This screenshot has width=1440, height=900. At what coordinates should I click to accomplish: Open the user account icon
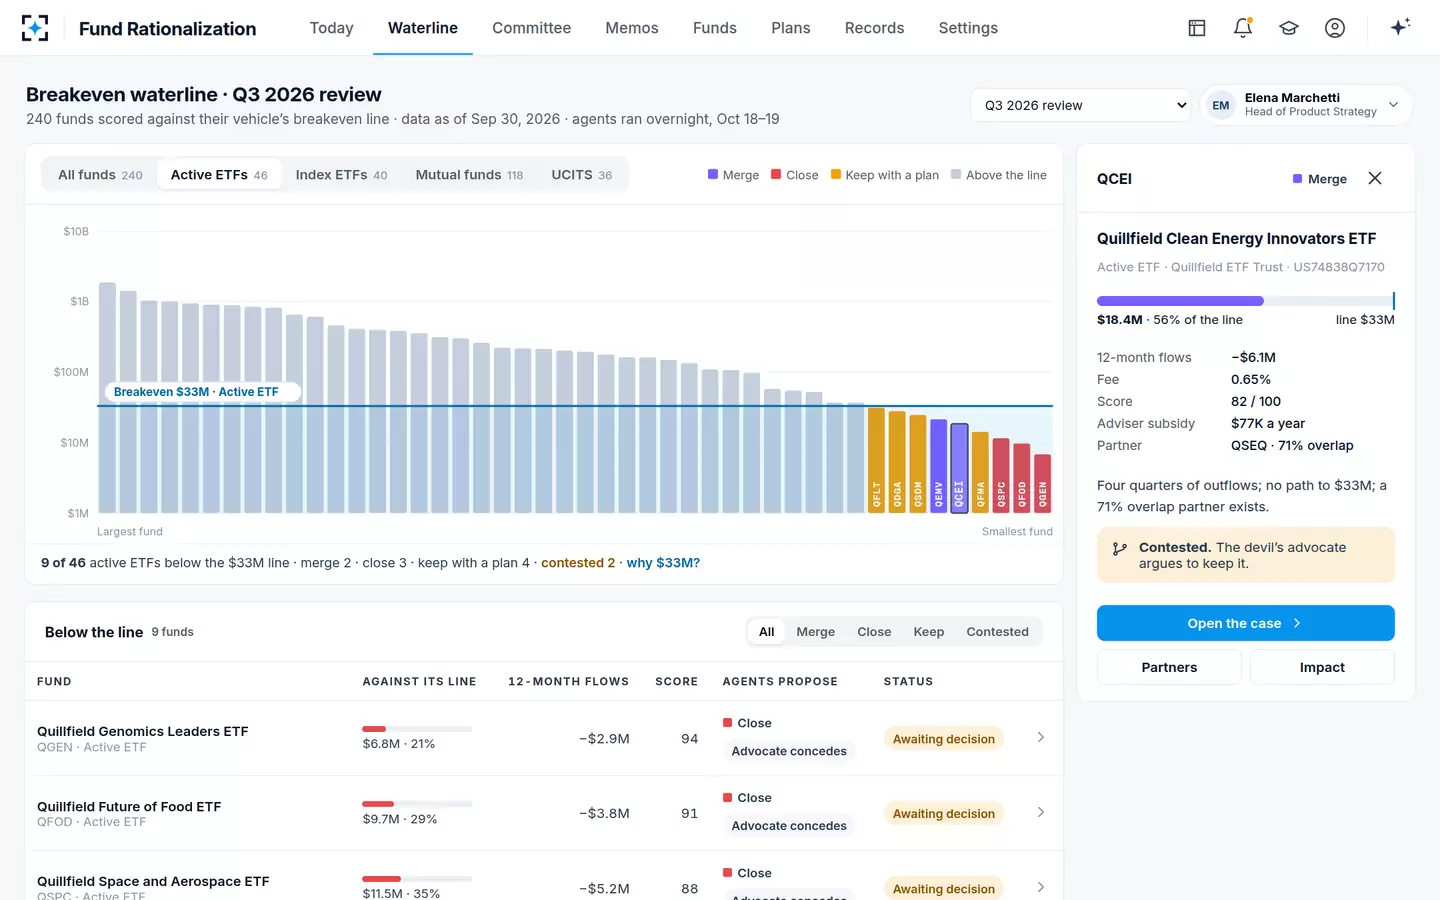(x=1335, y=28)
